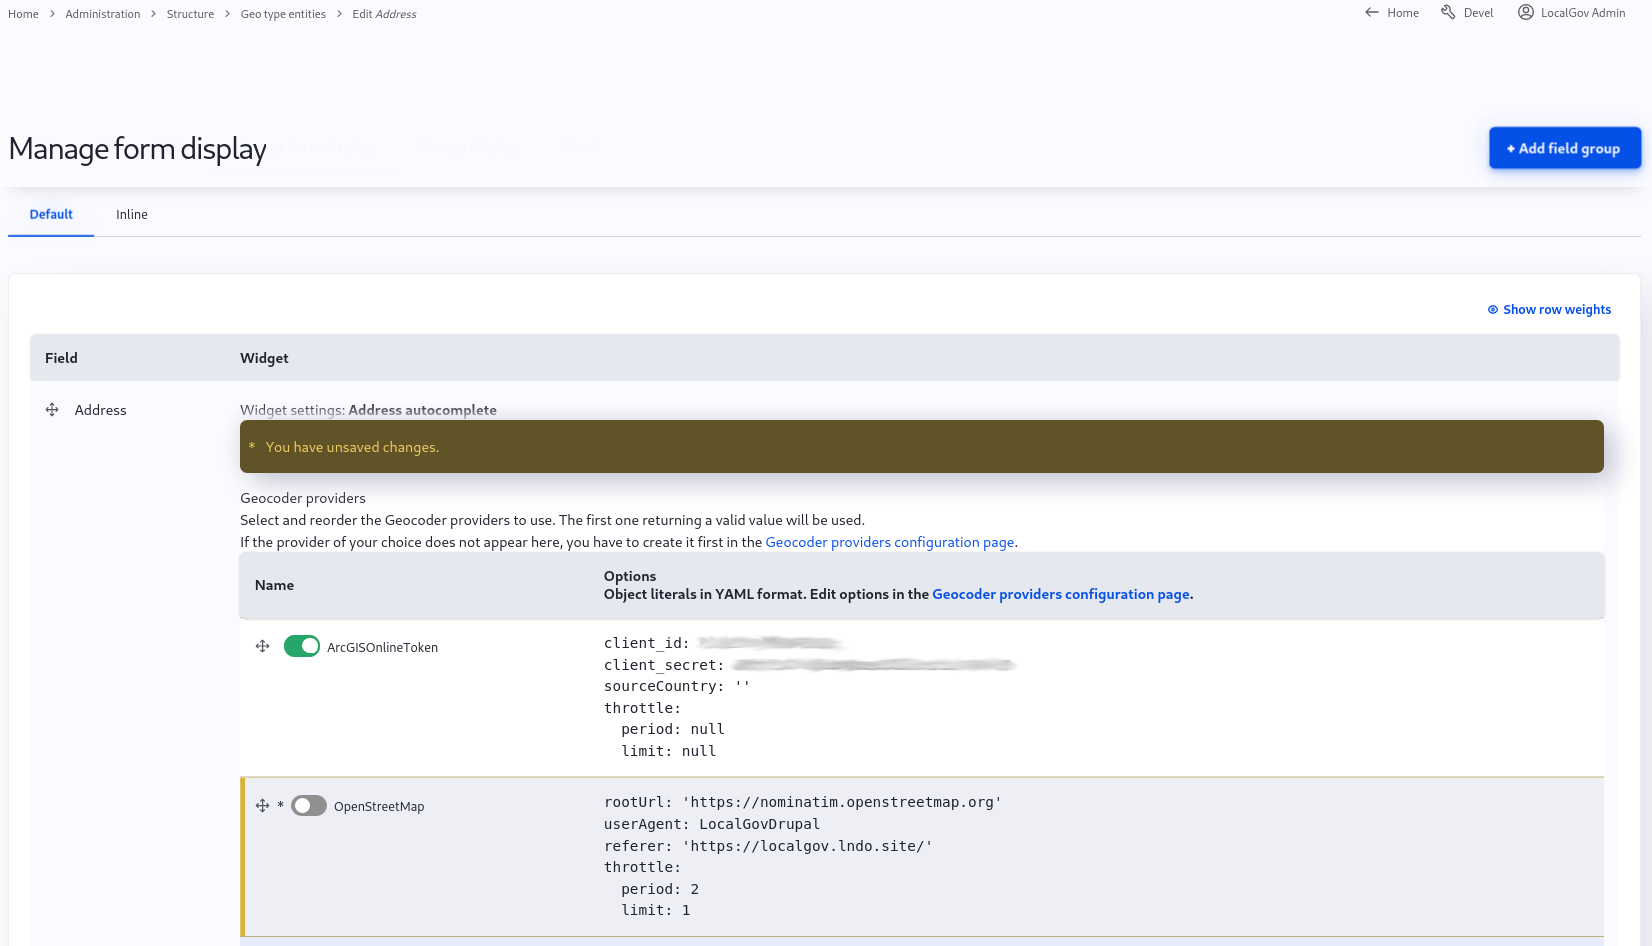This screenshot has width=1652, height=946.
Task: Open the Geo type entities breadcrumb
Action: click(x=283, y=13)
